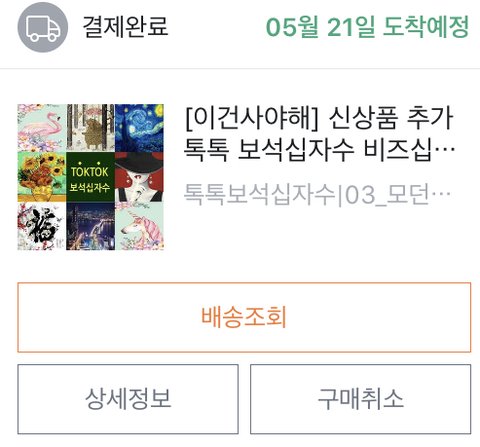
Task: Expand the truncated title ellipsis
Action: point(445,153)
